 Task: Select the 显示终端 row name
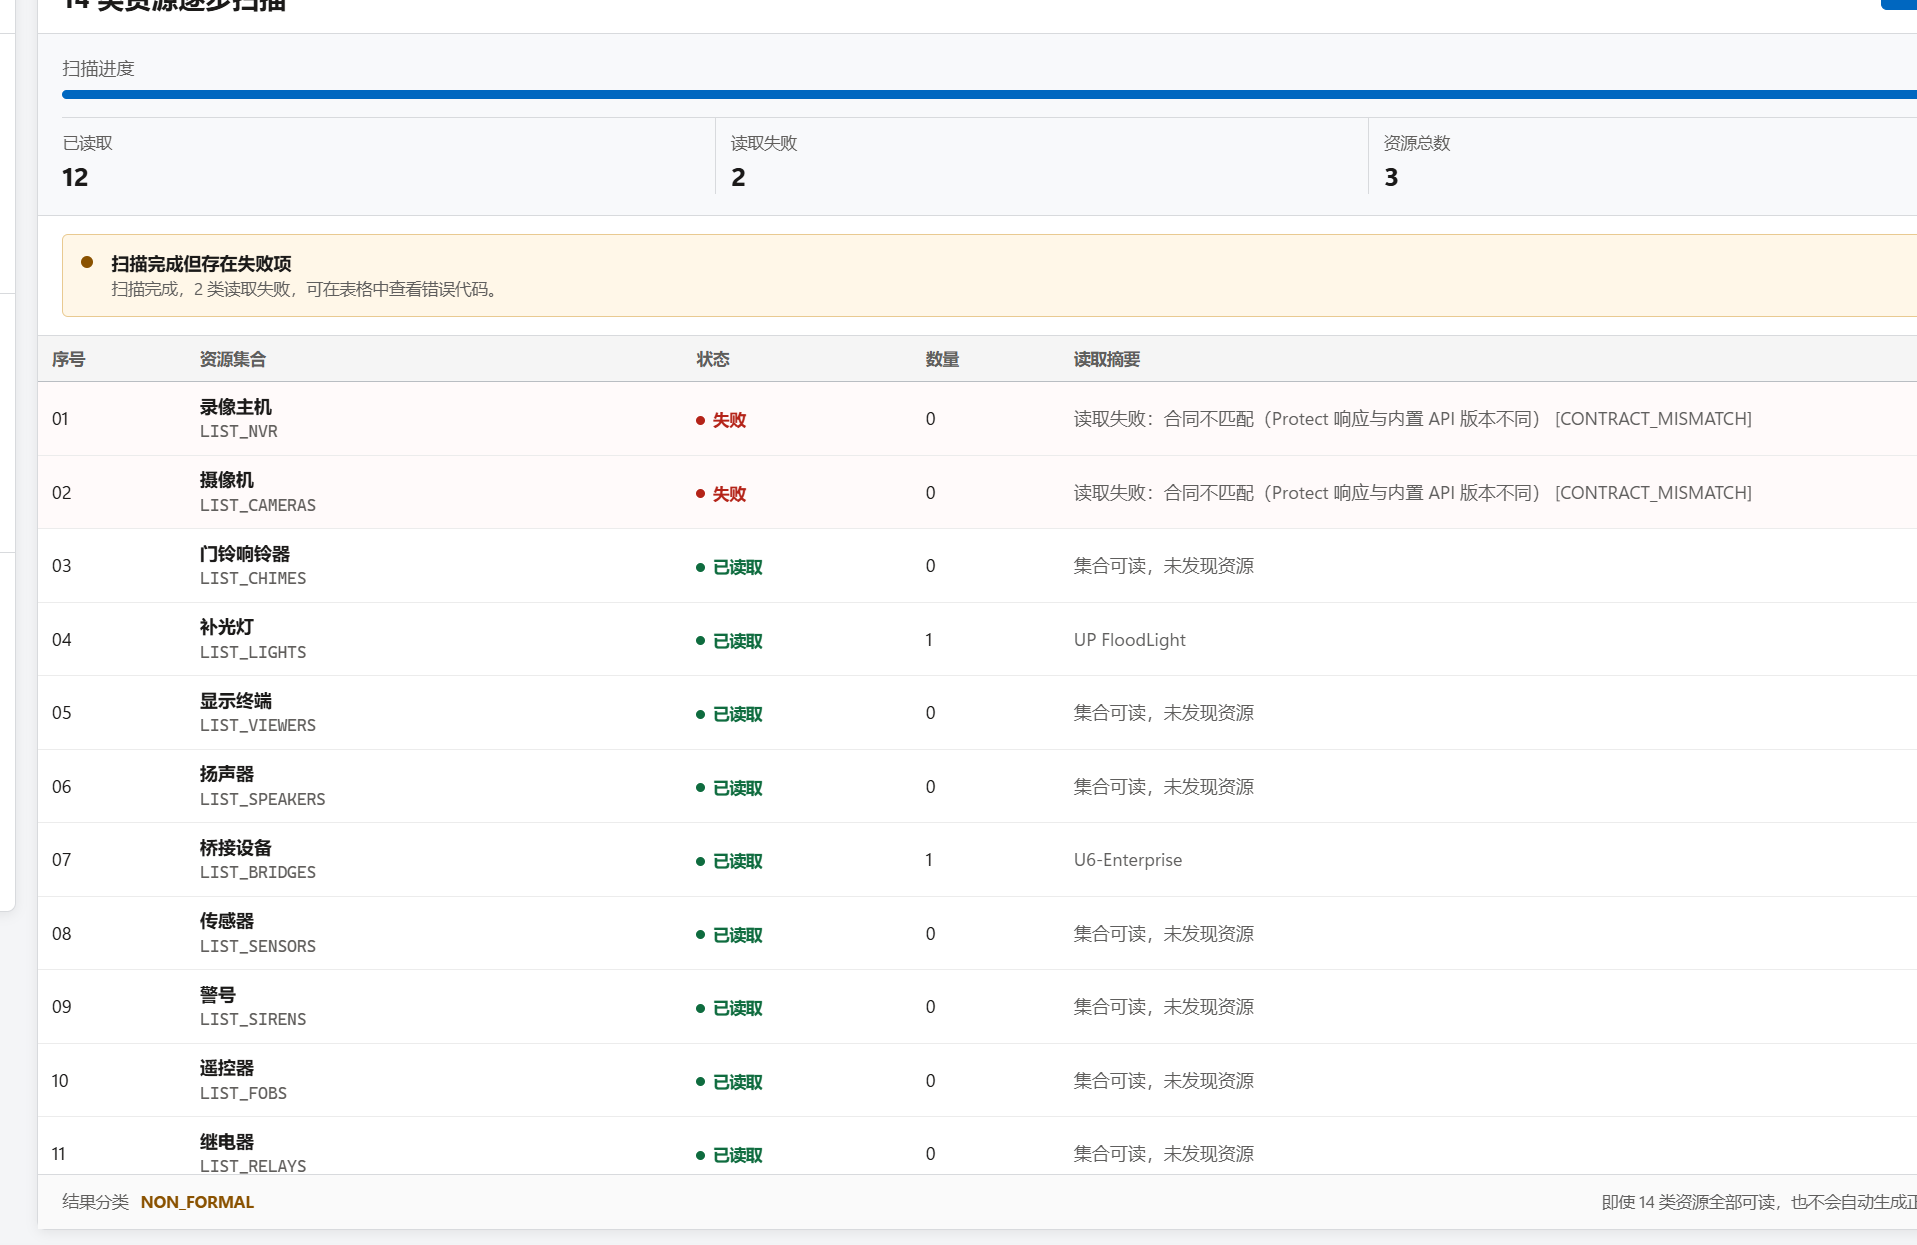pos(236,701)
